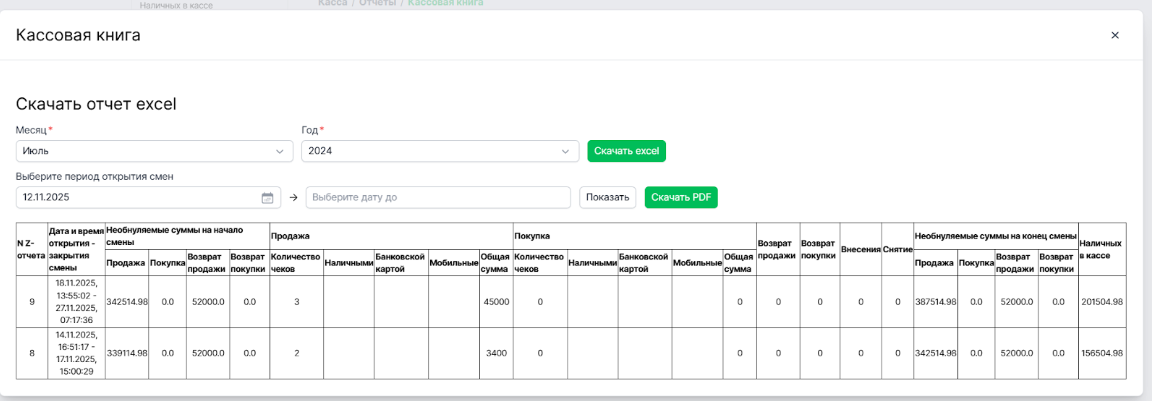Screen dimensions: 1155x404
Task: Click the Показать button
Action: click(x=607, y=197)
